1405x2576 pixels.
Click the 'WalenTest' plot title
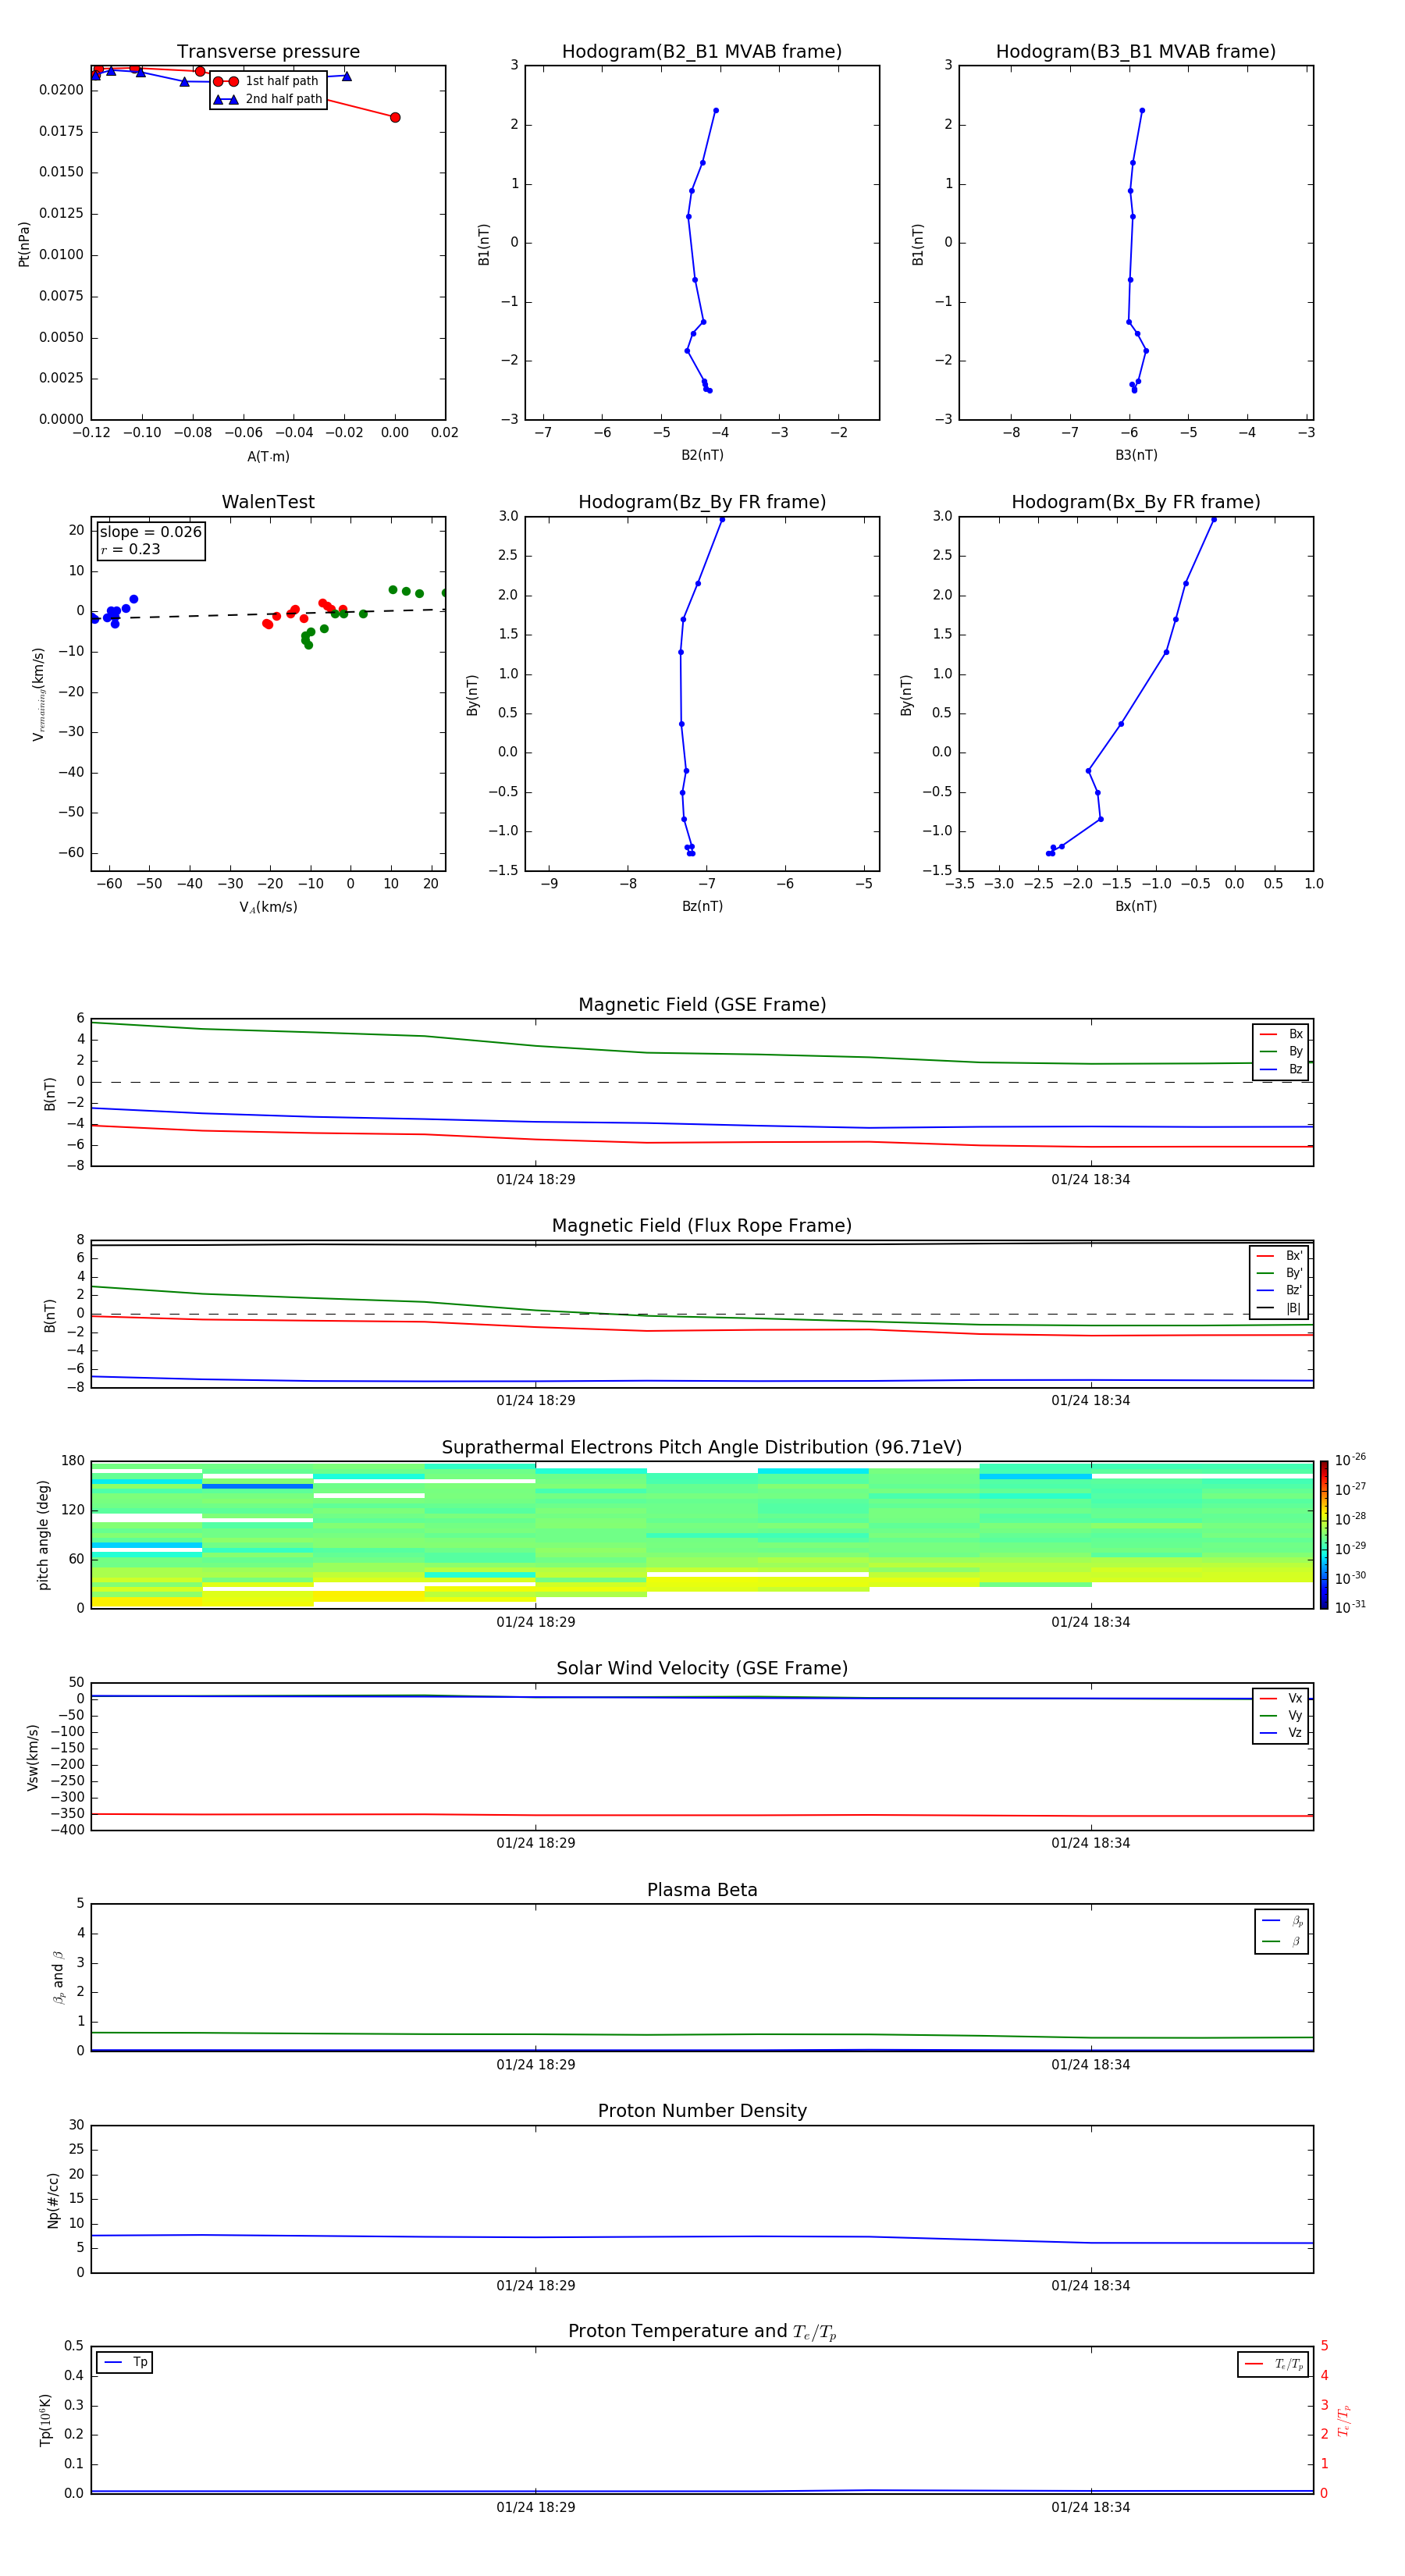point(268,502)
